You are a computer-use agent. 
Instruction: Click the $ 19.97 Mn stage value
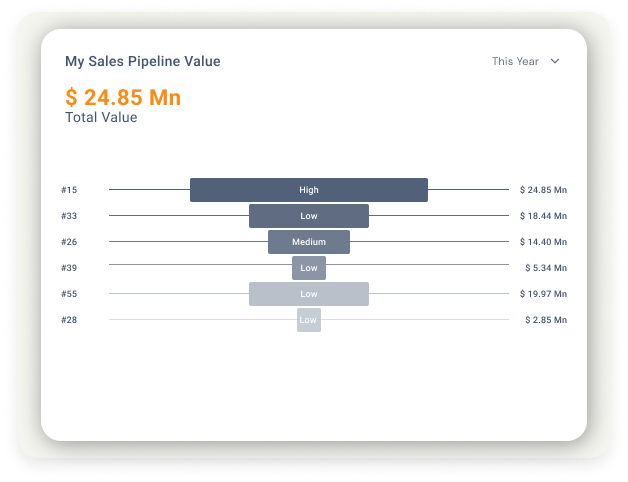click(x=543, y=294)
